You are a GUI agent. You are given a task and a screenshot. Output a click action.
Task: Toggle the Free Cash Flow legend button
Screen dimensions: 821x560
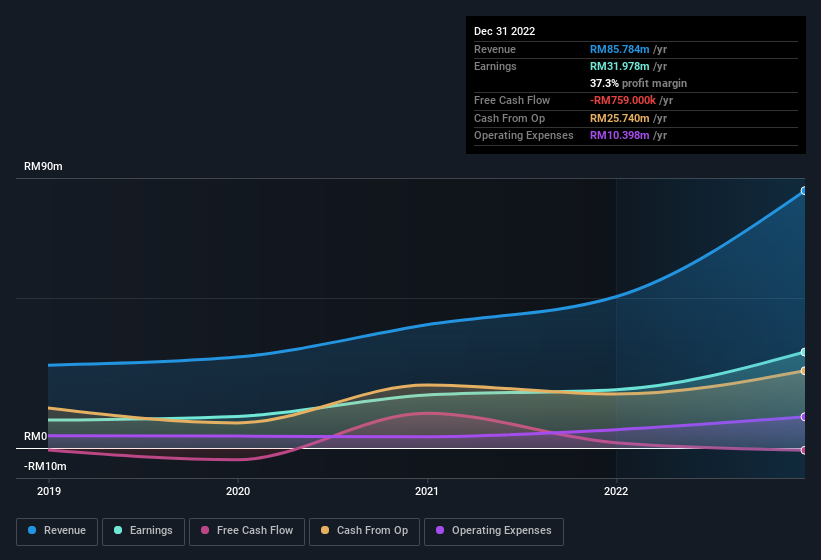point(247,531)
